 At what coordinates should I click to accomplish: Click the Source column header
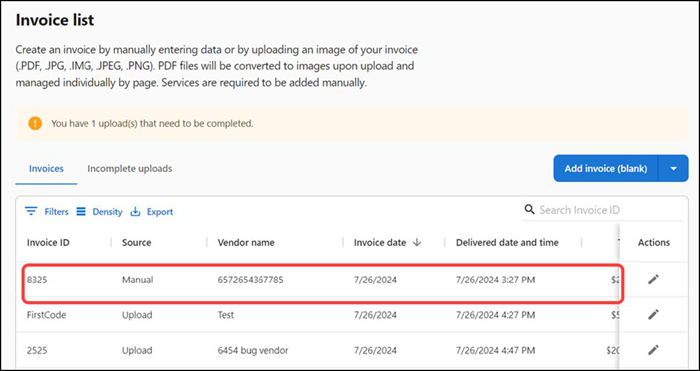point(137,242)
